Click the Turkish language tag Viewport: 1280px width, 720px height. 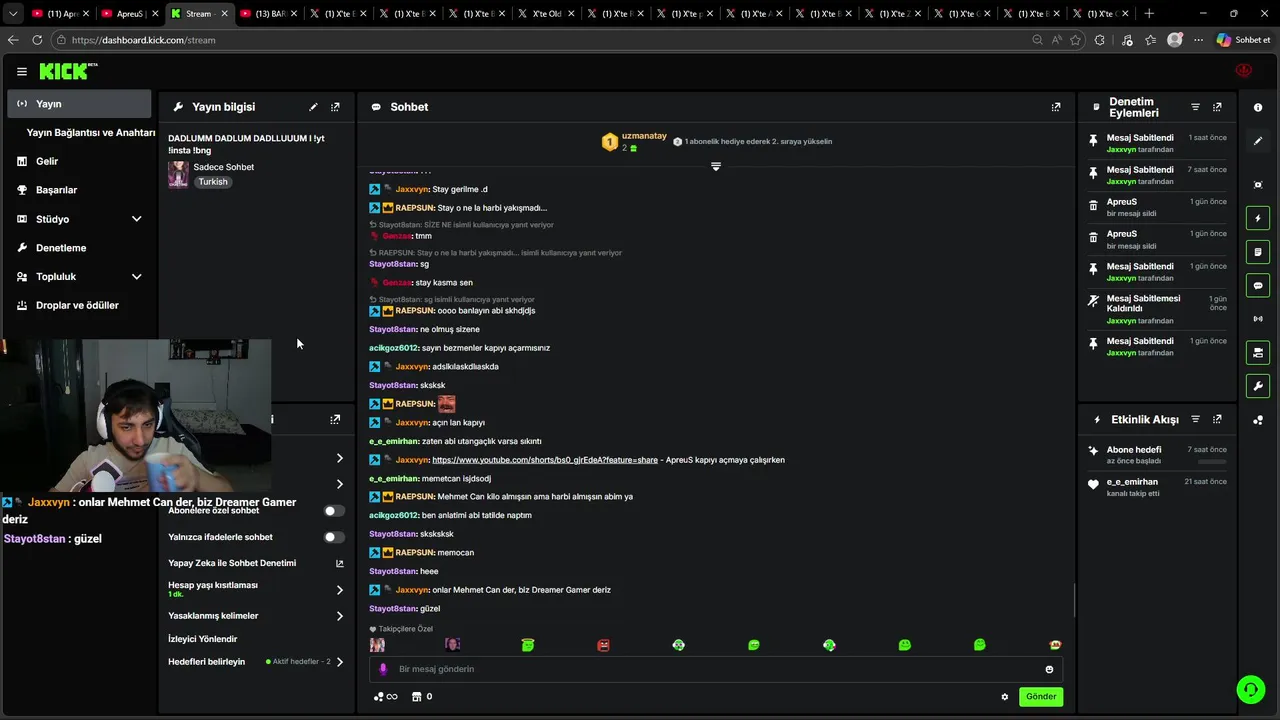click(x=212, y=182)
